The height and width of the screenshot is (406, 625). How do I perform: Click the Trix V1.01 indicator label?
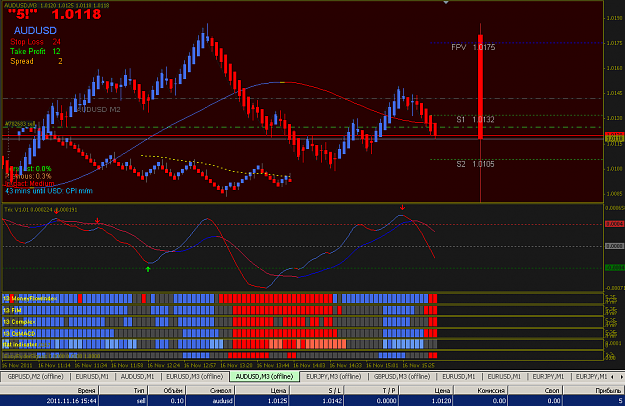(40, 210)
